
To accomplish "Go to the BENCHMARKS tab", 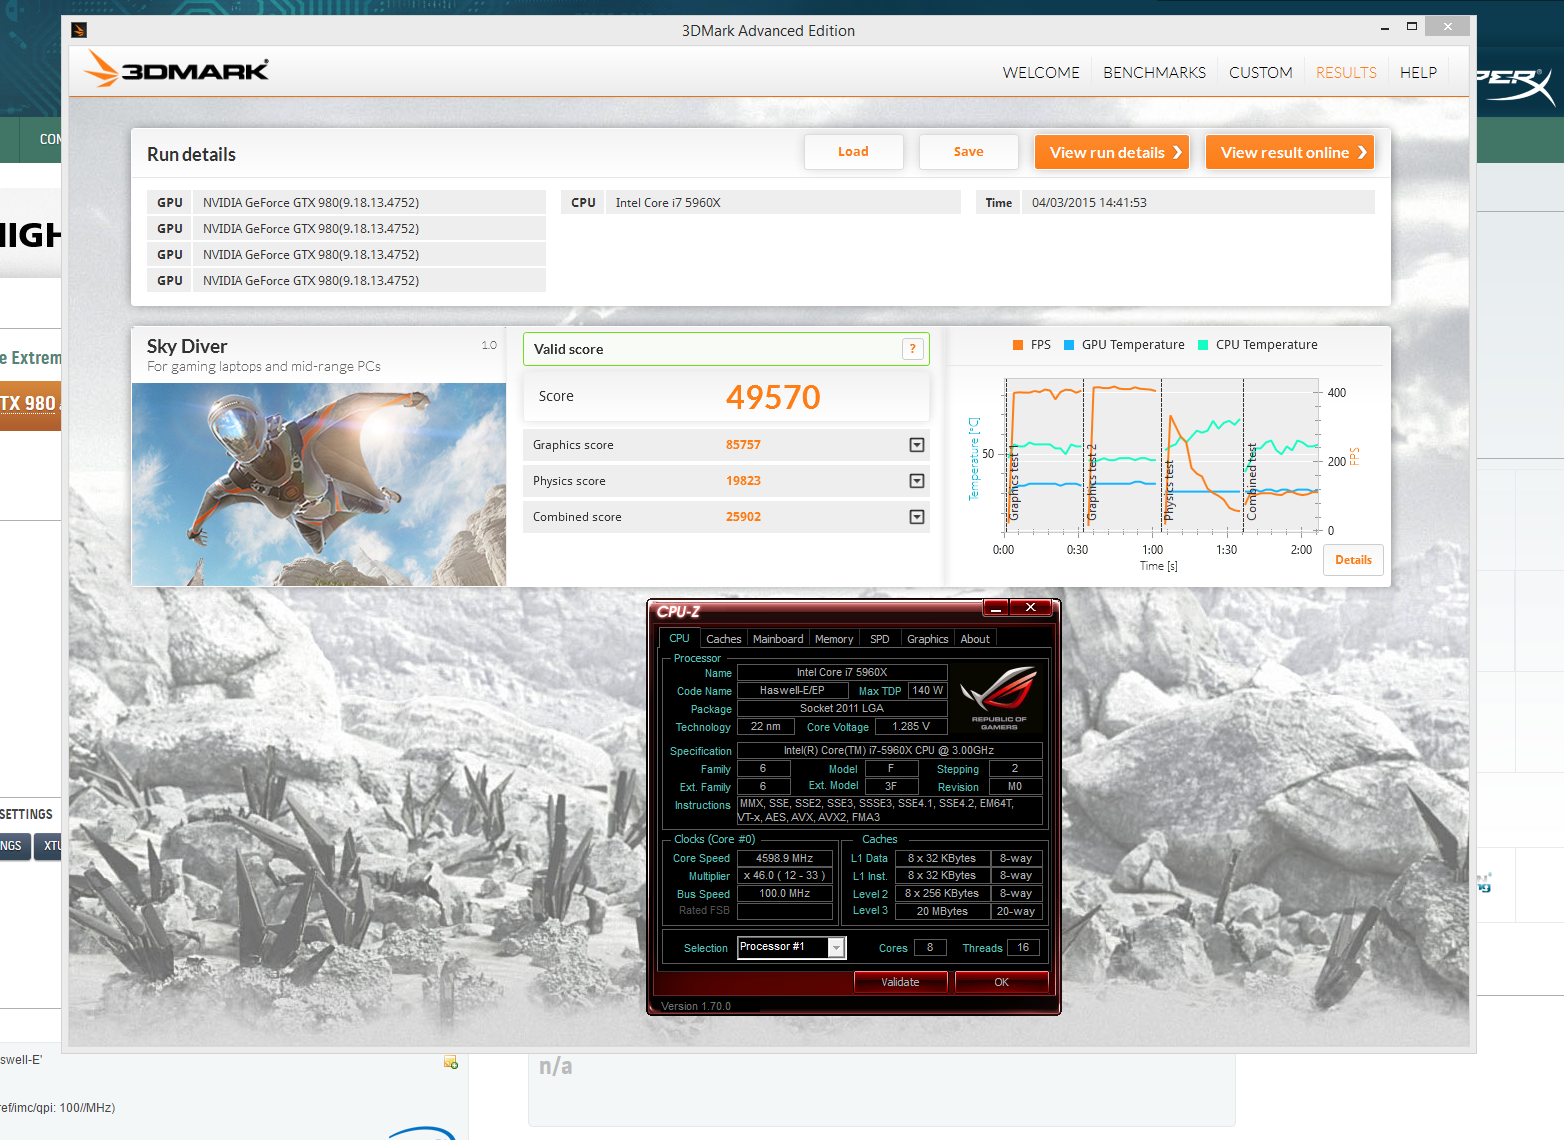I will tap(1154, 73).
